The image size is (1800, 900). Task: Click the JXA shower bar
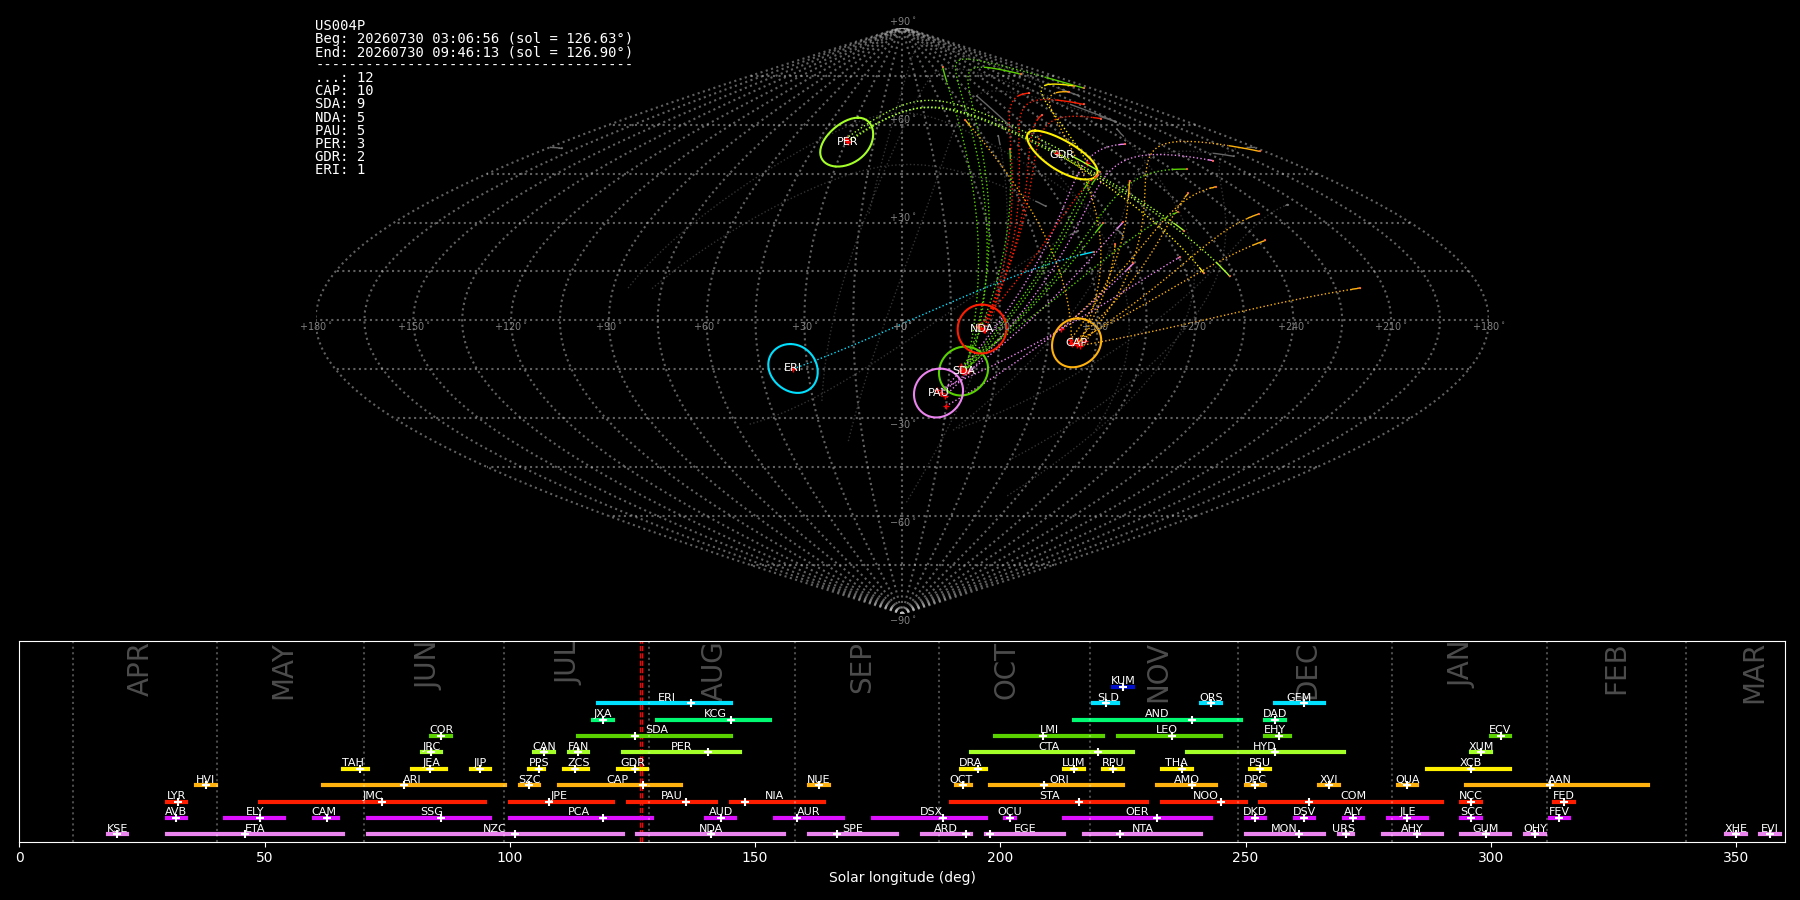point(602,720)
